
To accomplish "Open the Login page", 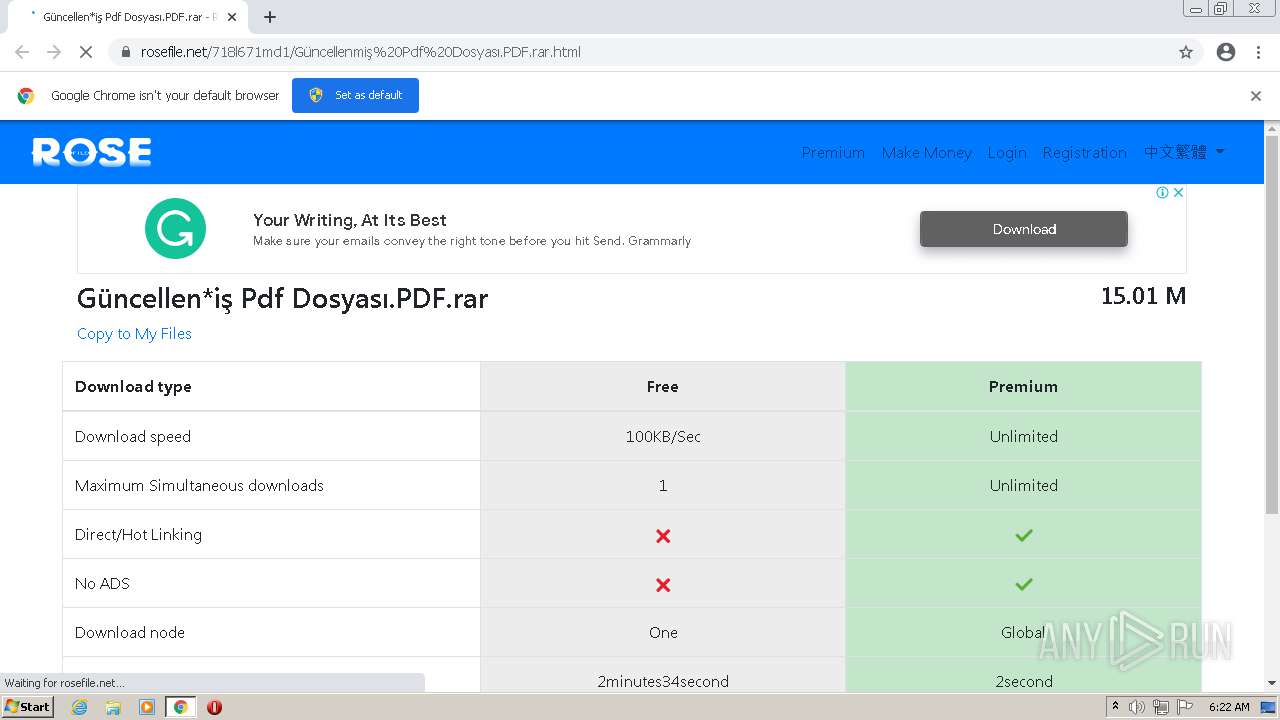I will (x=1007, y=152).
